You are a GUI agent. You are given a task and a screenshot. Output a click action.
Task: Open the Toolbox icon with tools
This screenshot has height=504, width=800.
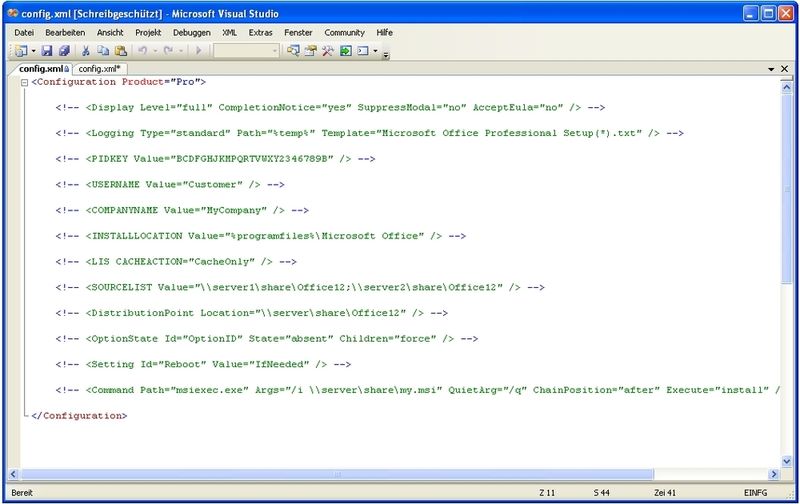328,51
